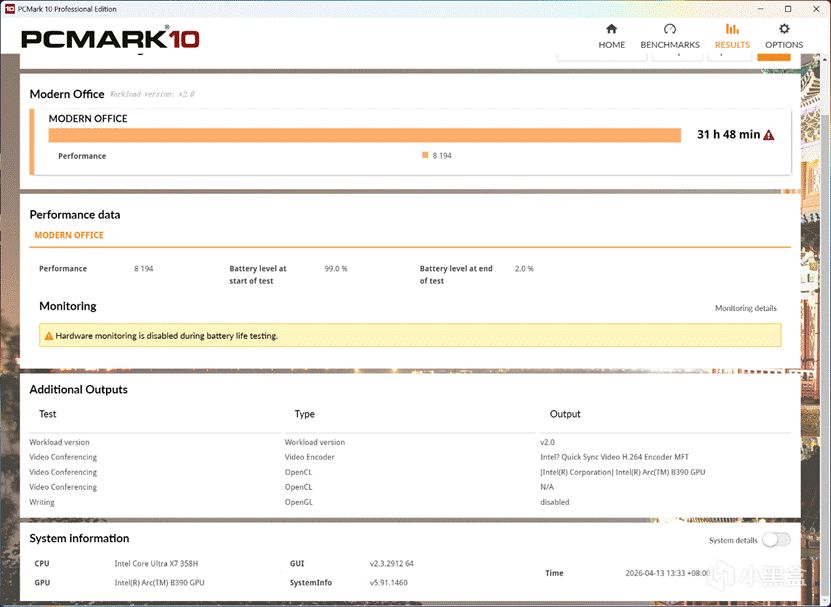Select the OpenGL type cell

pyautogui.click(x=298, y=502)
